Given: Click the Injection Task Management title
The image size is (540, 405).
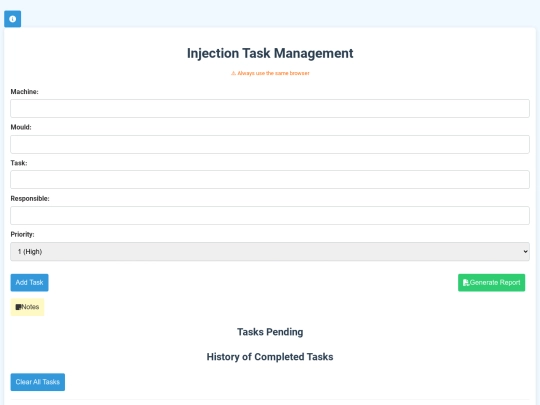Looking at the screenshot, I should (270, 53).
